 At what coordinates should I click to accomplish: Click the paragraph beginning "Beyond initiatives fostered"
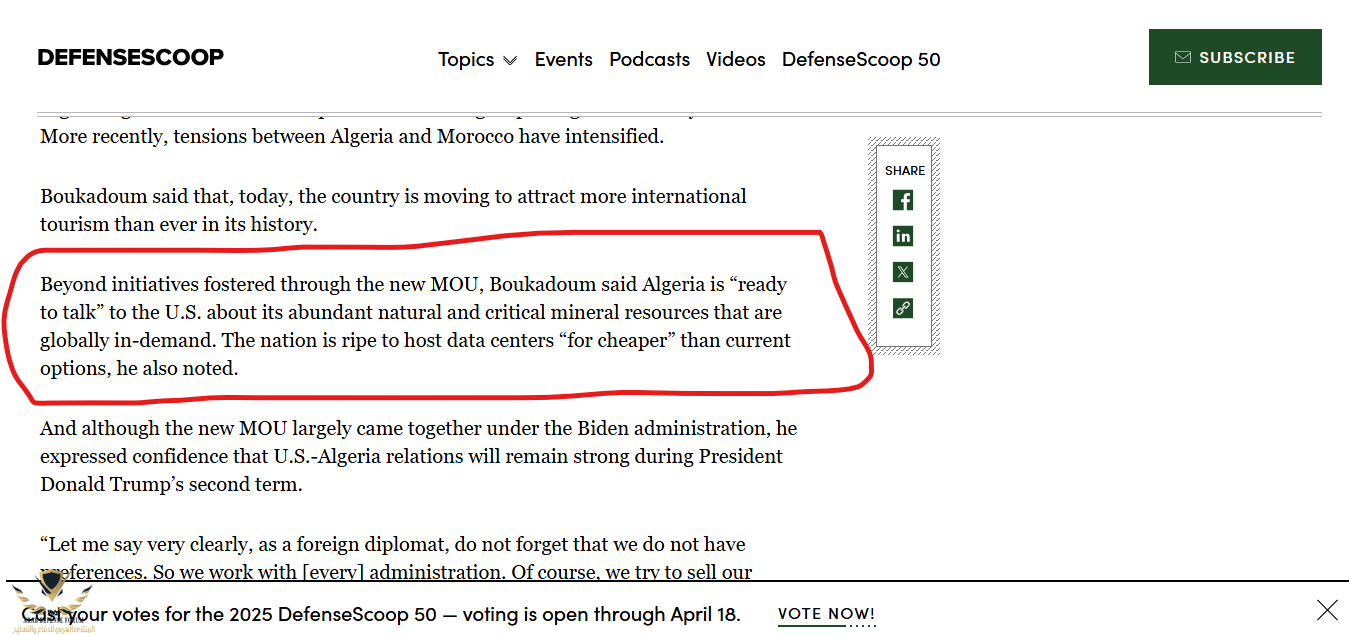[x=415, y=326]
